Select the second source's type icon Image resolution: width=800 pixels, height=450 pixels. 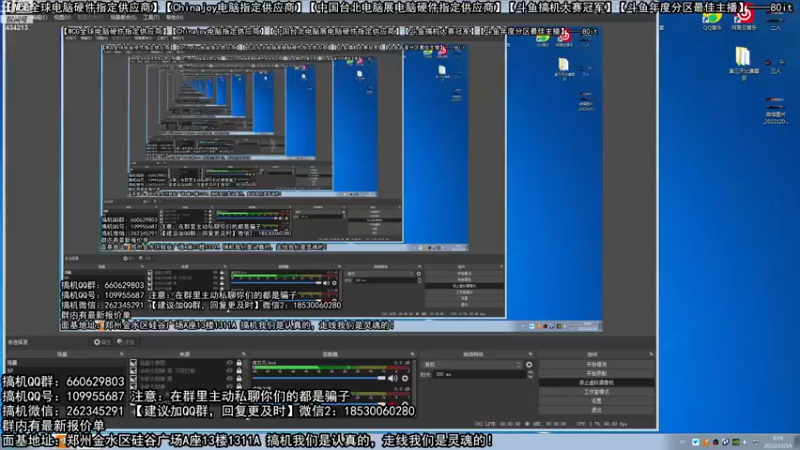133,371
